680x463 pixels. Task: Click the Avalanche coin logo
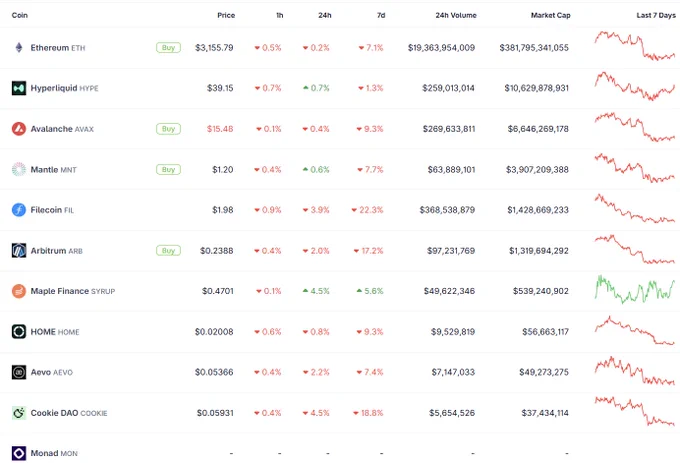(x=19, y=129)
